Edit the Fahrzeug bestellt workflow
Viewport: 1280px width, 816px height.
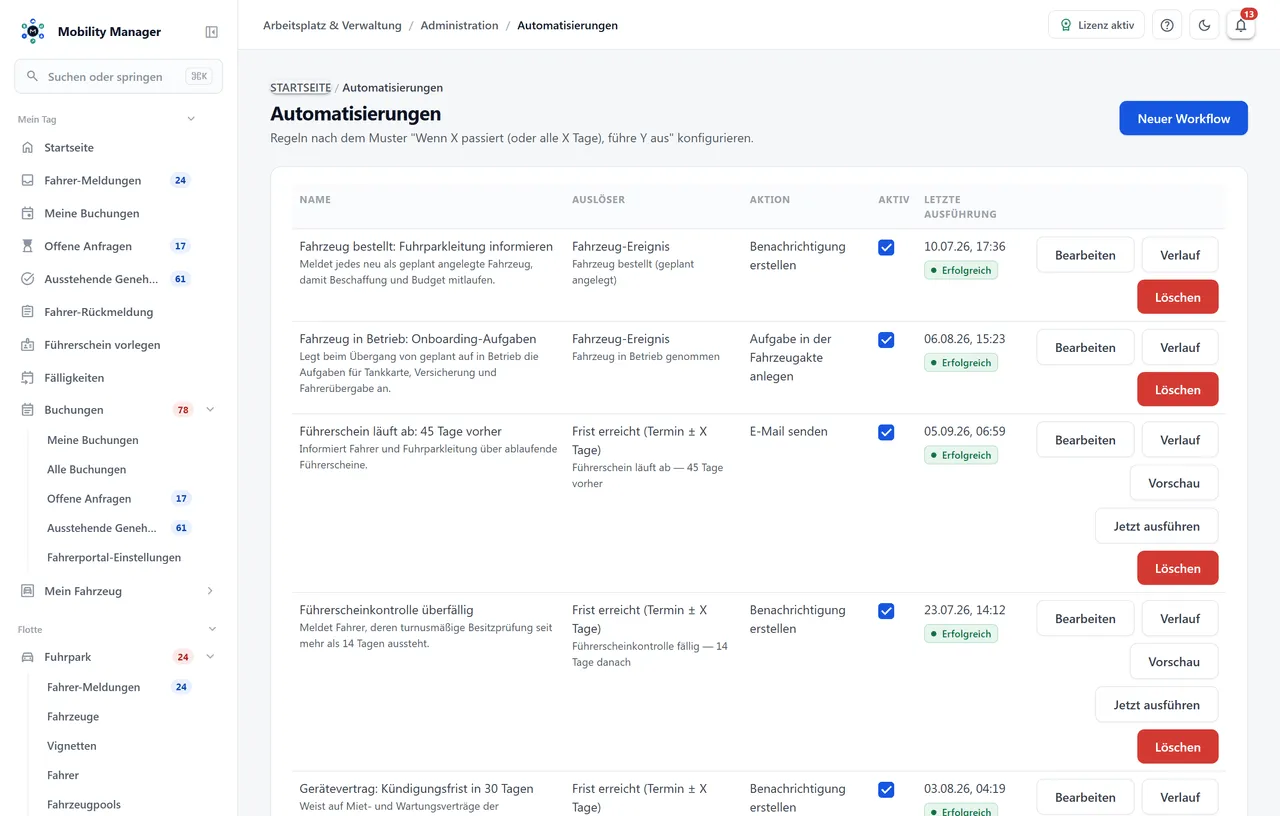(1085, 255)
